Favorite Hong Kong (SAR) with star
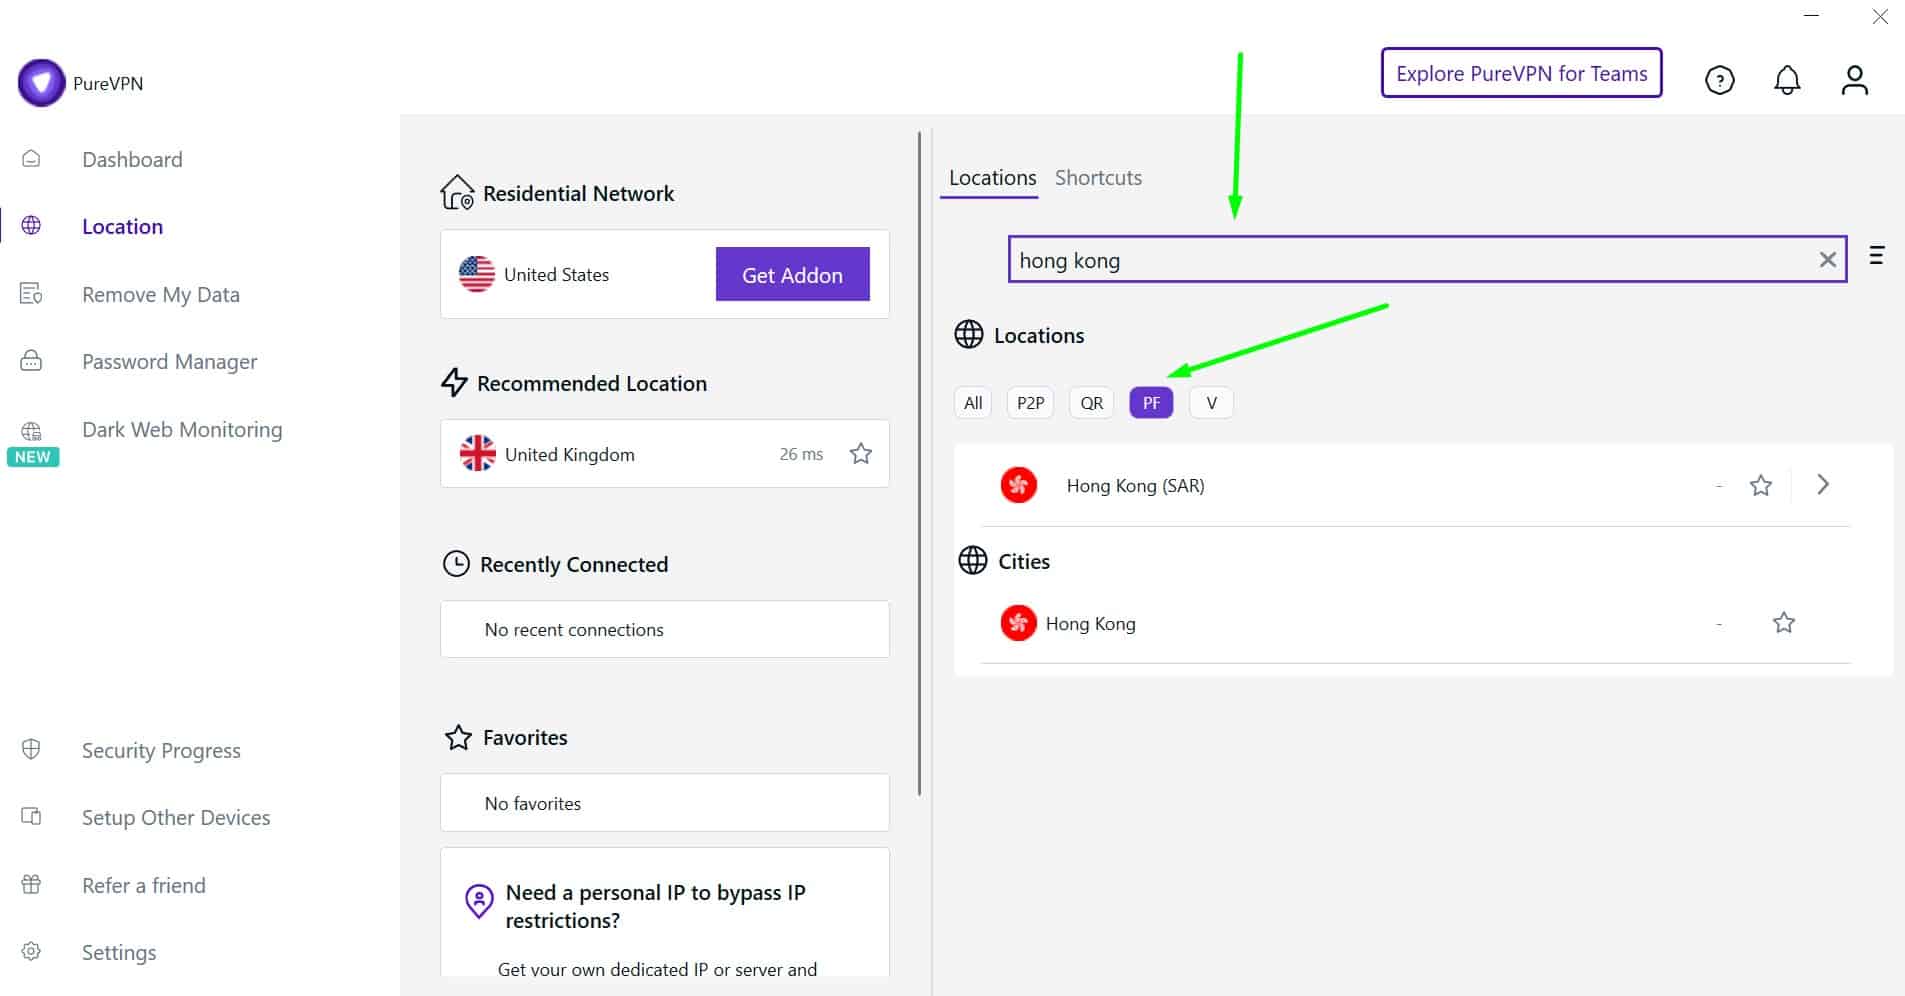Viewport: 1905px width, 996px height. pyautogui.click(x=1760, y=485)
